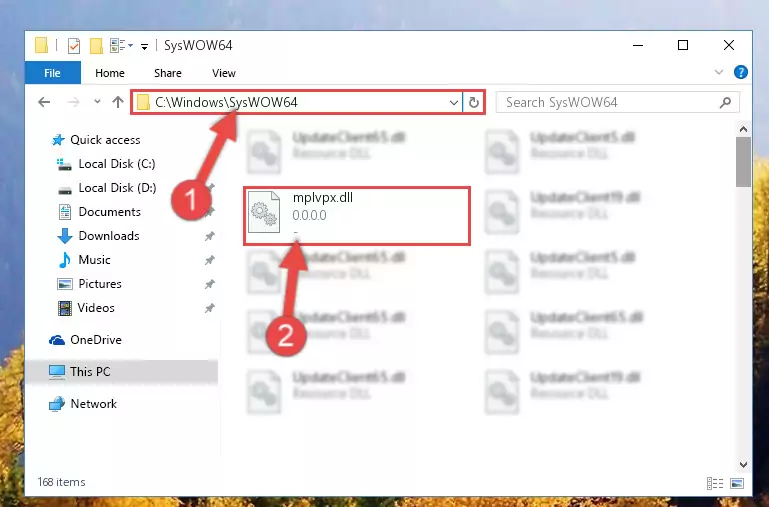Click the address bar path C:\Windows\SysWOW64
The height and width of the screenshot is (507, 769).
pos(226,102)
